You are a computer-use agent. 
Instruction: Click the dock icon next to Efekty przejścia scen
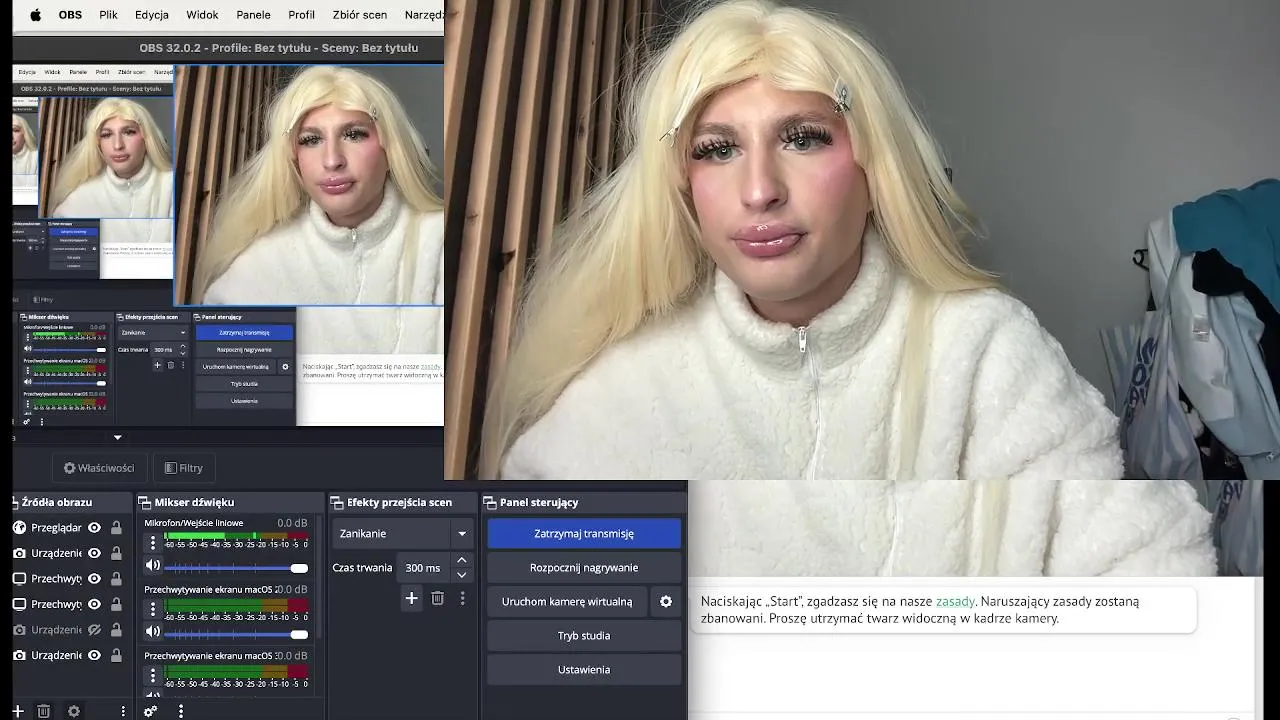[337, 502]
